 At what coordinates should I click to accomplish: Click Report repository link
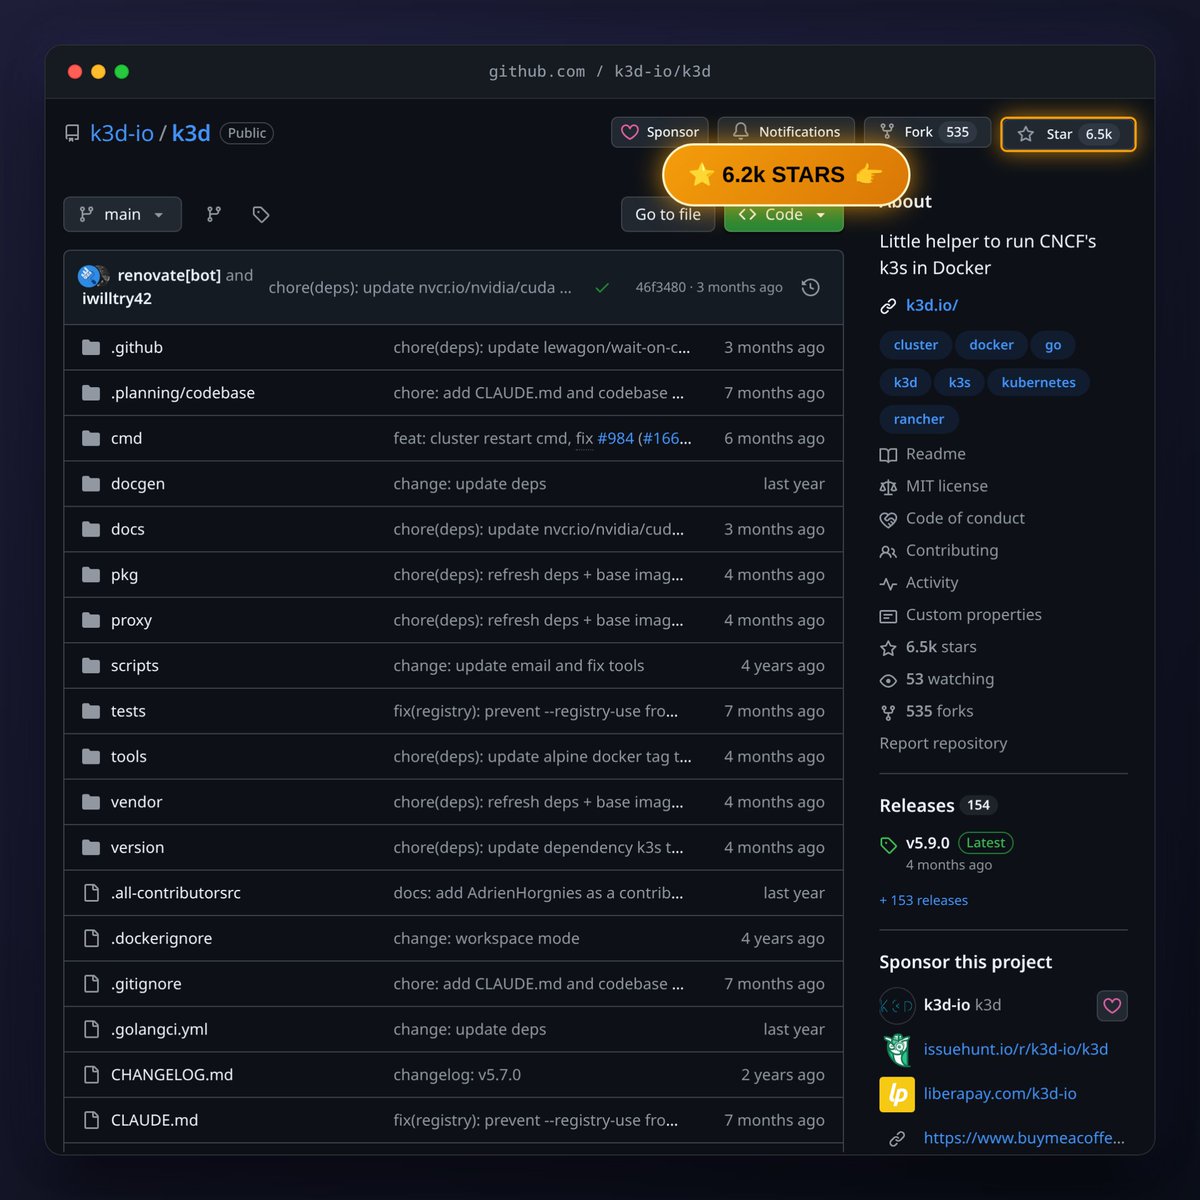pos(943,743)
